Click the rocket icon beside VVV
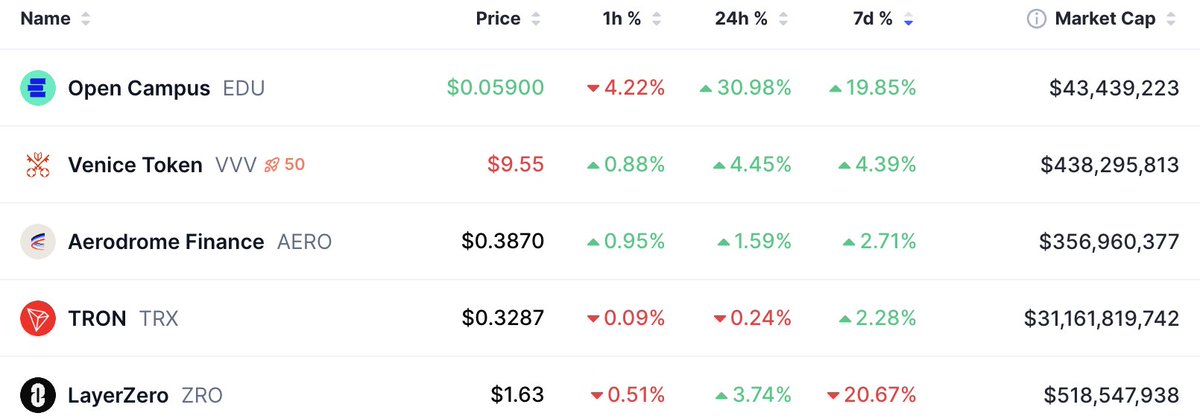Viewport: 1200px width, 419px height. 271,165
